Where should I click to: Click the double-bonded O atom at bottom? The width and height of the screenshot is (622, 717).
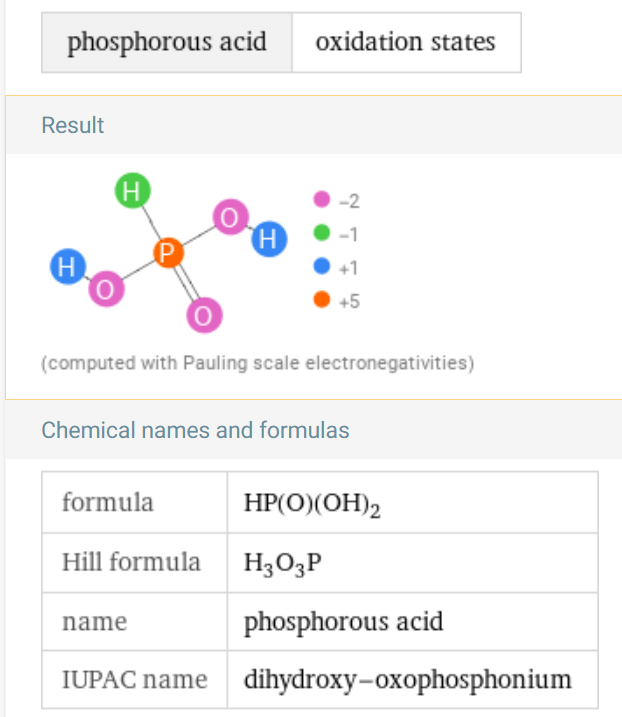tap(204, 316)
